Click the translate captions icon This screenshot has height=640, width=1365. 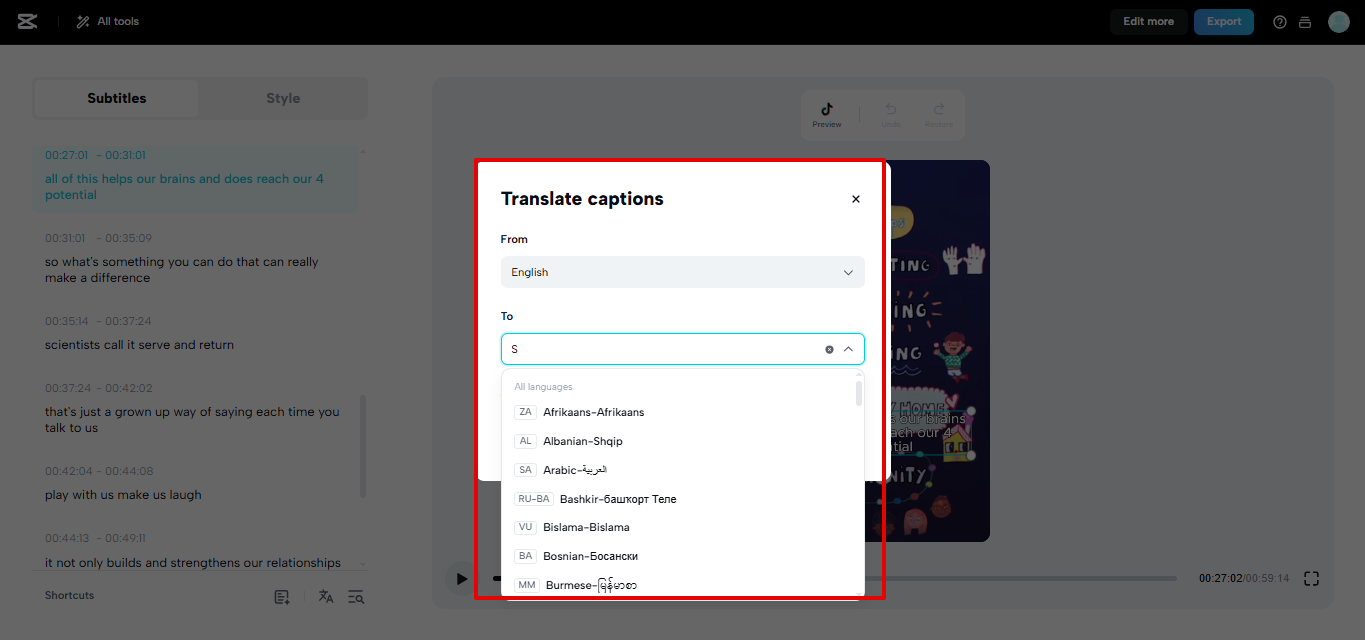click(x=325, y=596)
